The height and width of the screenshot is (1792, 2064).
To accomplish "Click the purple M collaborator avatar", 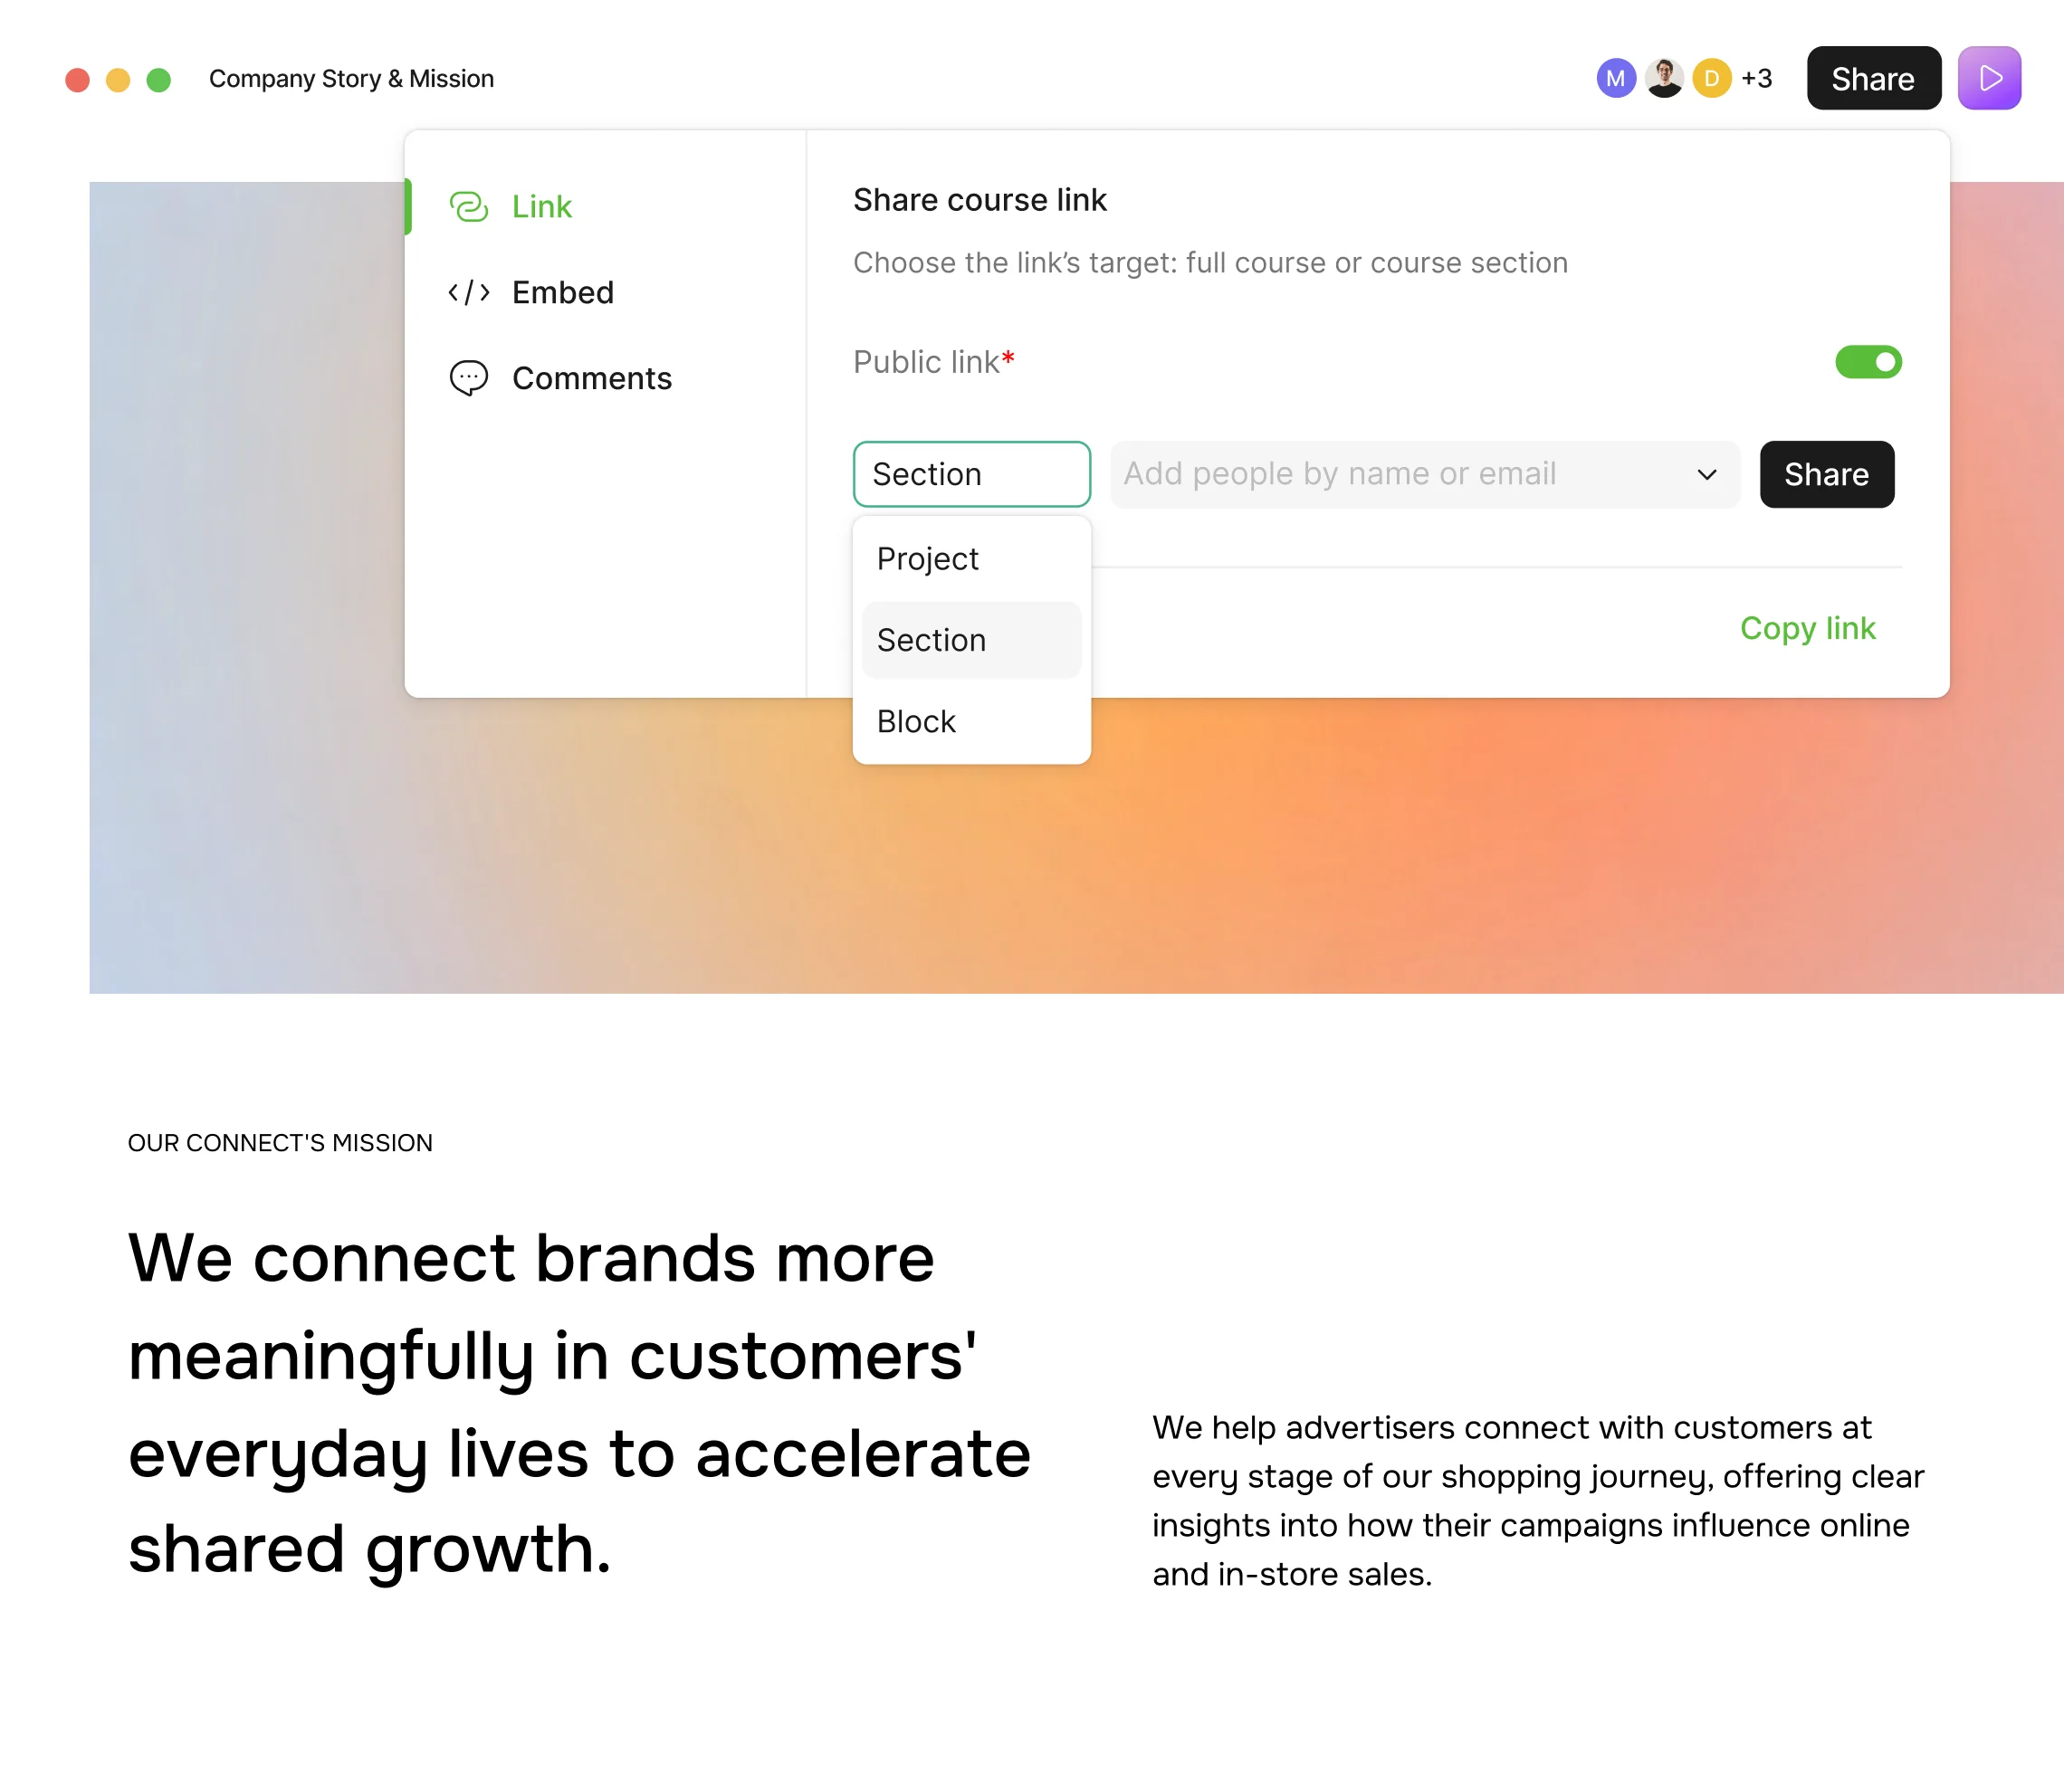I will point(1615,78).
